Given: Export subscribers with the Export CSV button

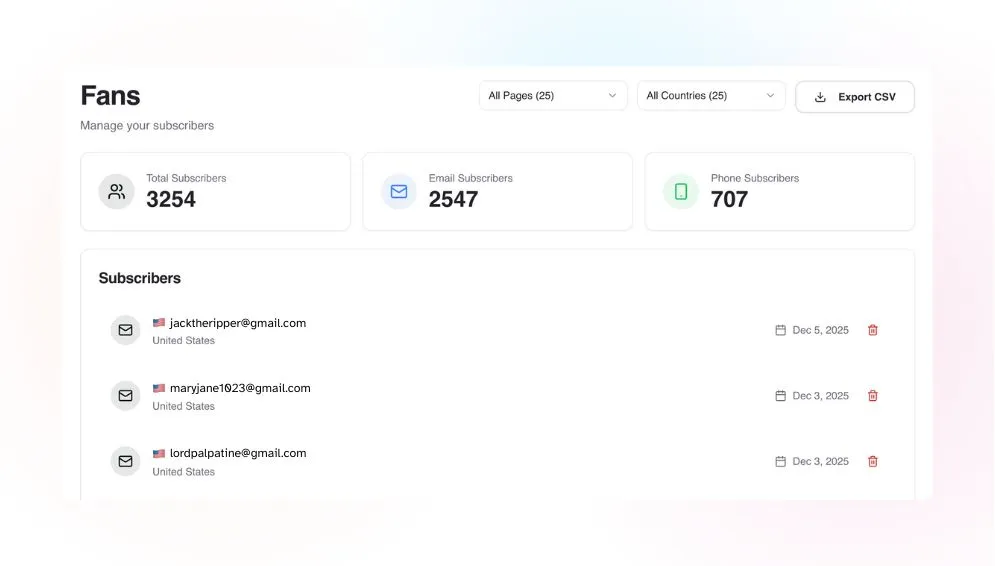Looking at the screenshot, I should [855, 97].
